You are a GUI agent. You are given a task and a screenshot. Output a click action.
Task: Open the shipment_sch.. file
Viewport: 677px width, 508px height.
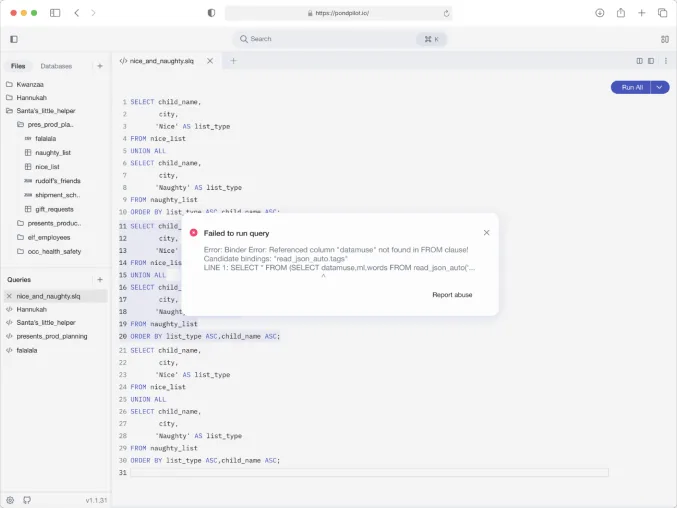point(57,195)
